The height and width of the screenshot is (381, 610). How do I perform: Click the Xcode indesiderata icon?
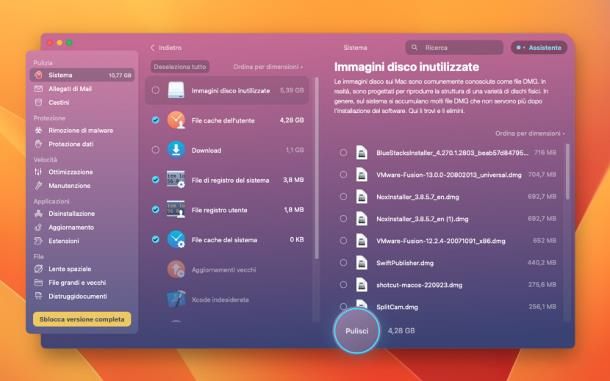click(x=176, y=299)
